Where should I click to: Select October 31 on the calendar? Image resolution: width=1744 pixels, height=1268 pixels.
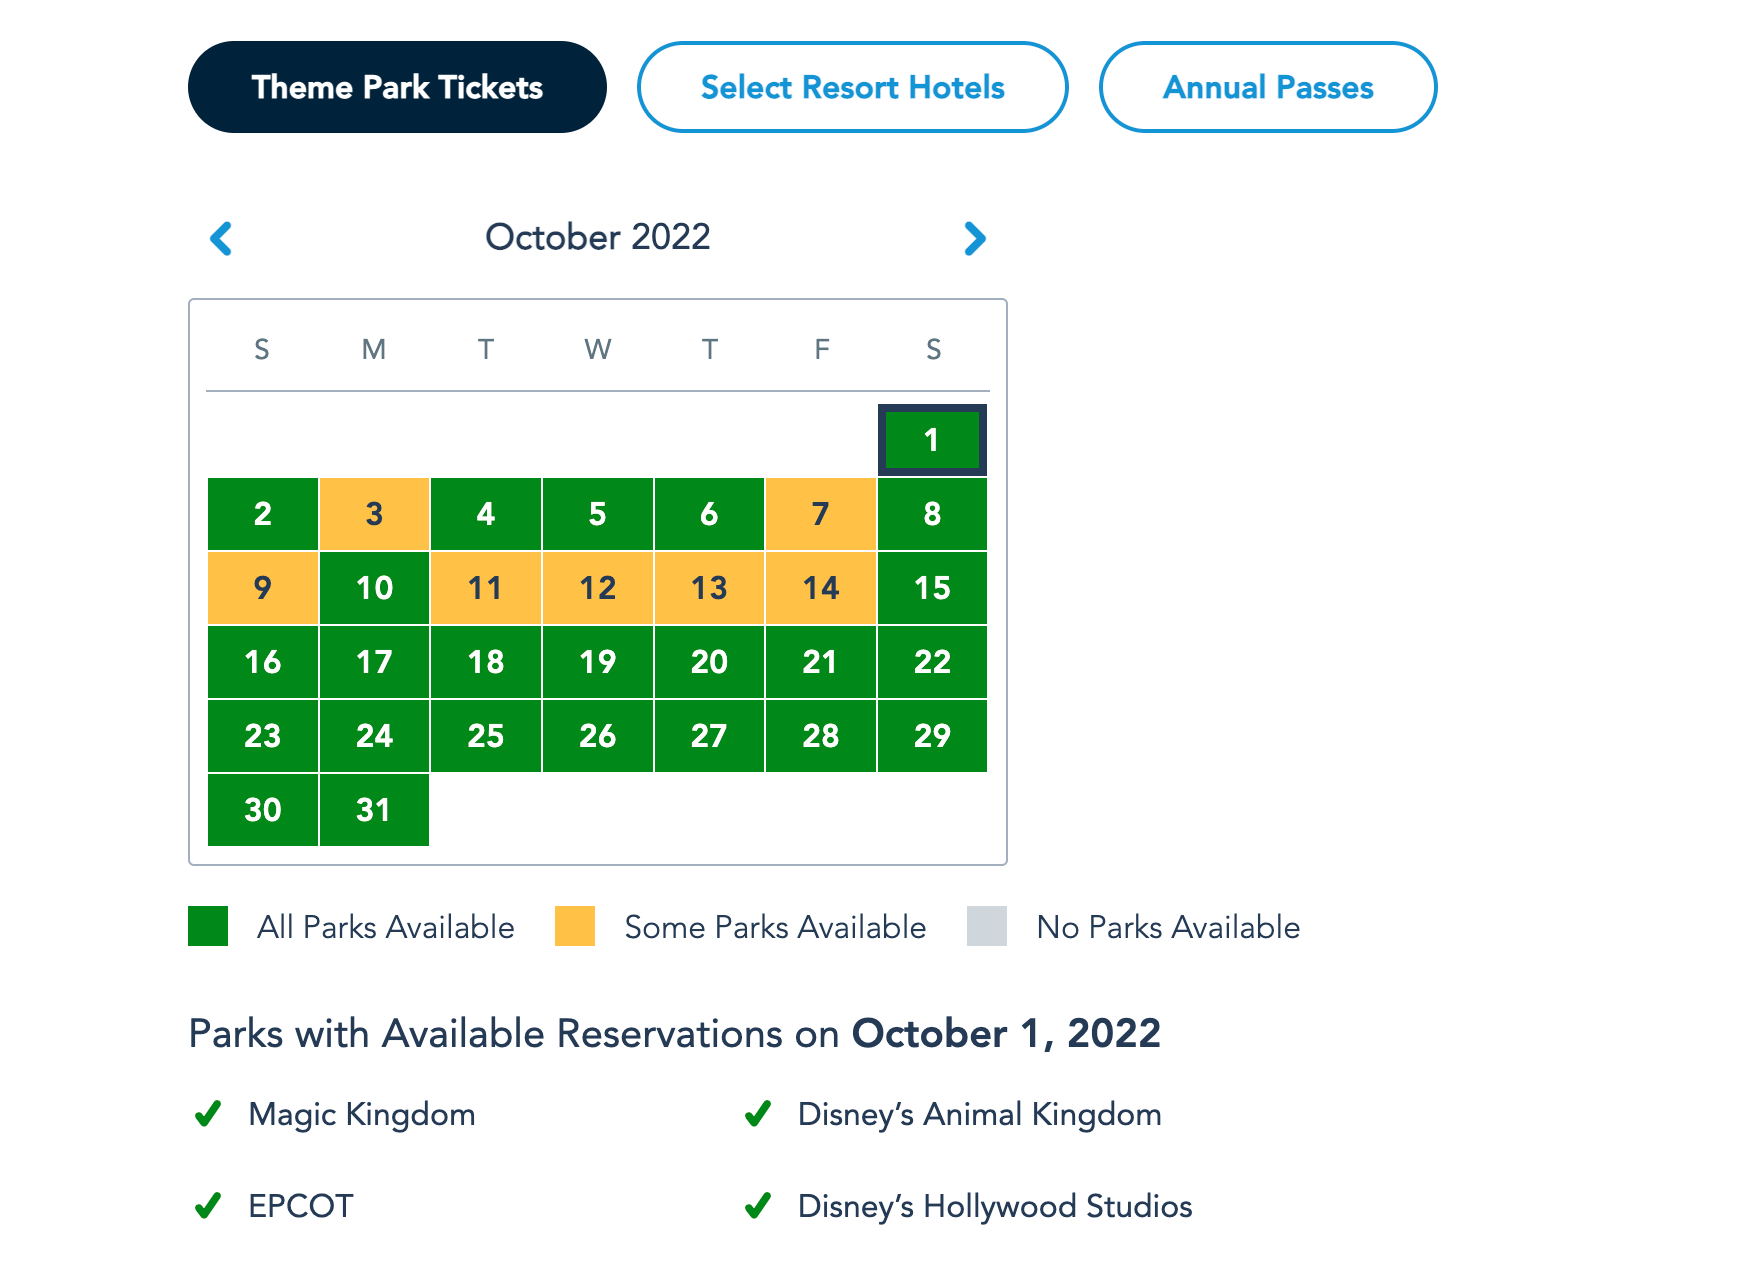pyautogui.click(x=374, y=810)
